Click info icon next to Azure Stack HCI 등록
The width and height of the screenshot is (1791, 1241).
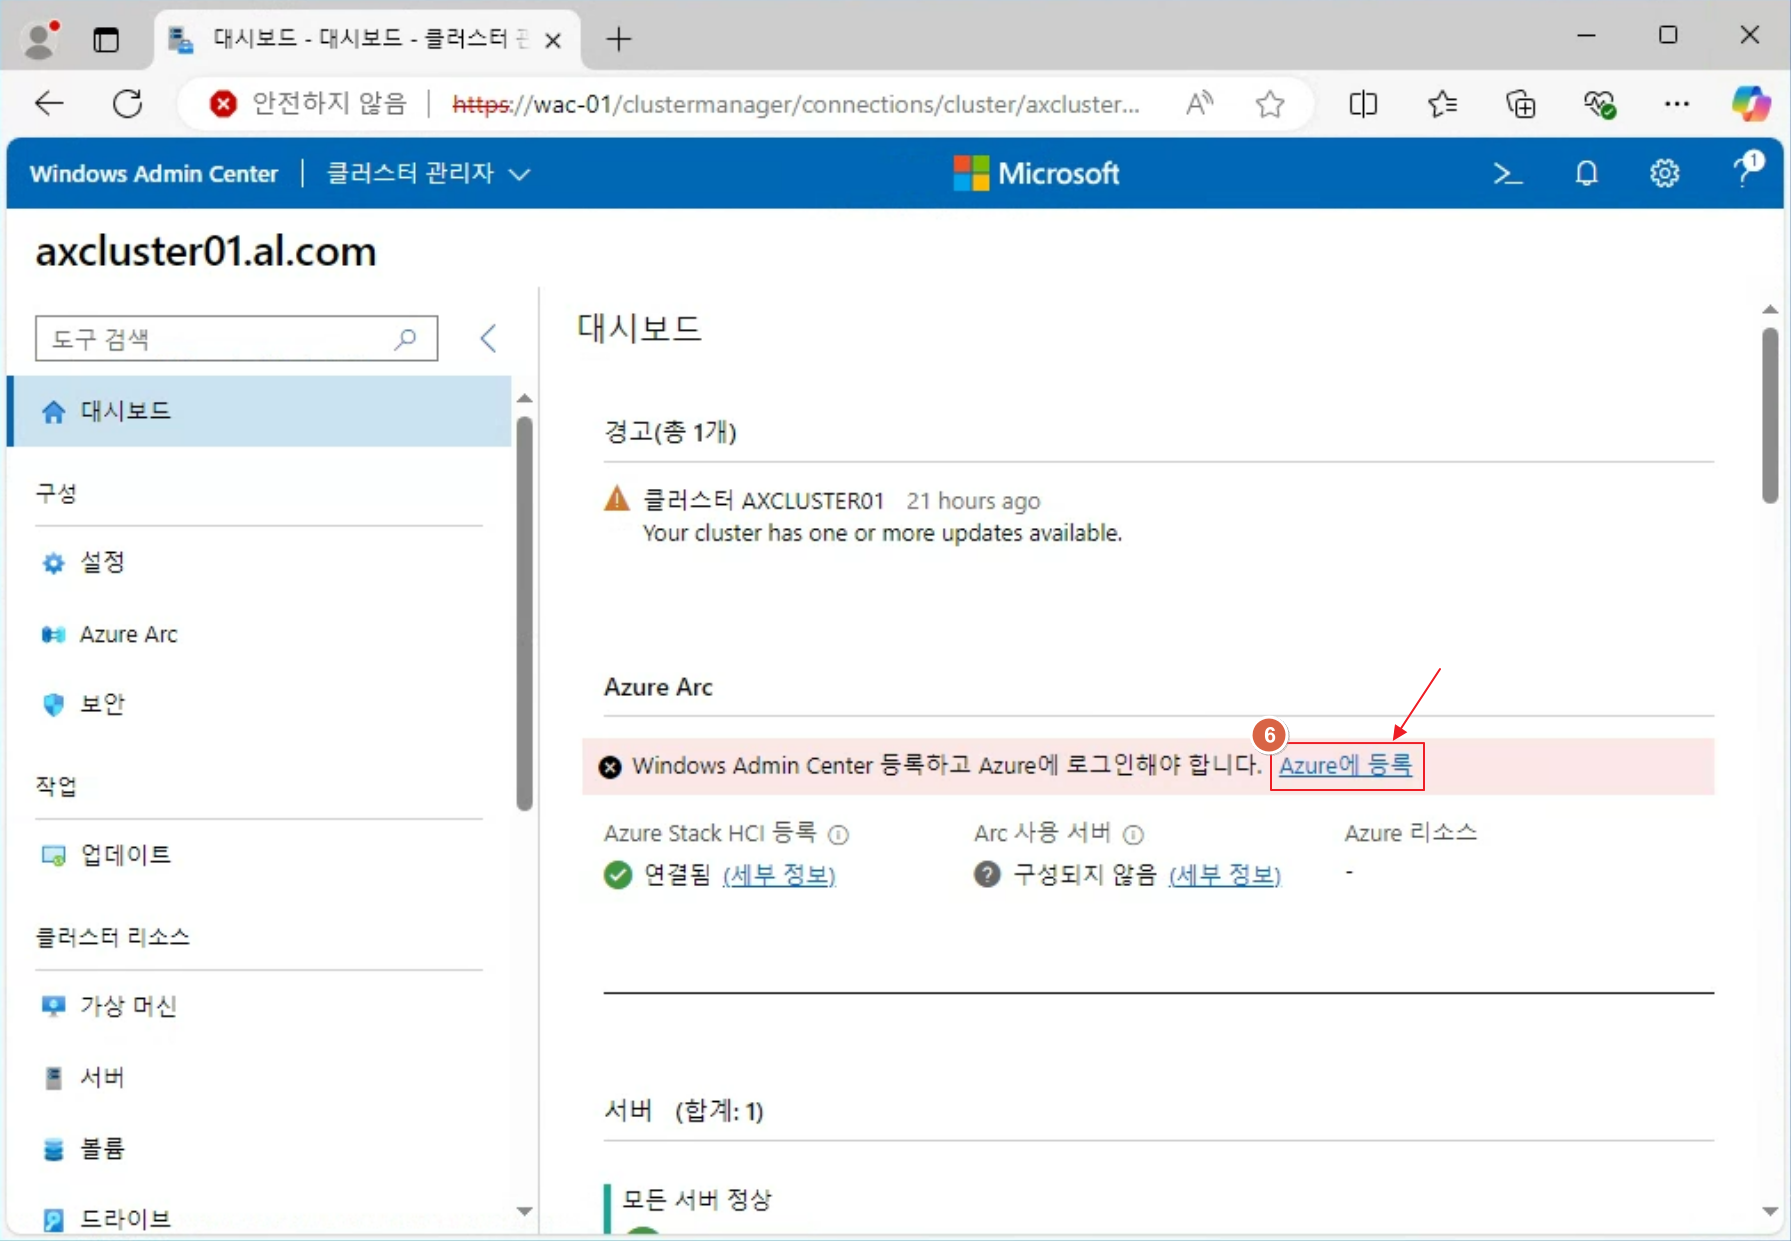839,834
